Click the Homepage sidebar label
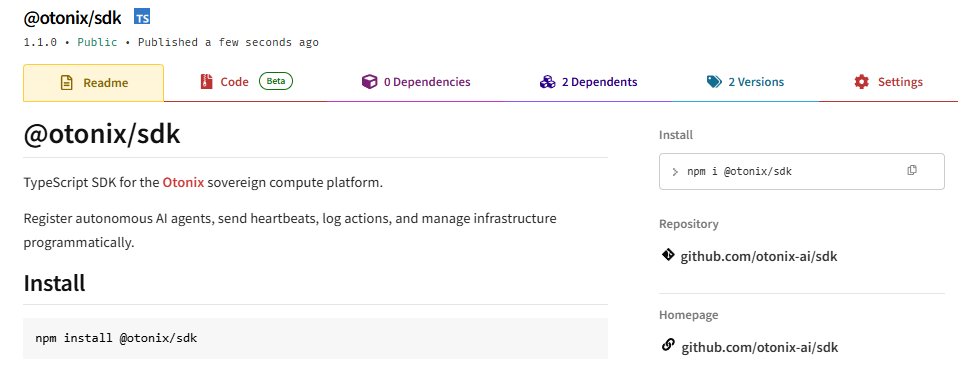This screenshot has height=378, width=976. click(688, 314)
